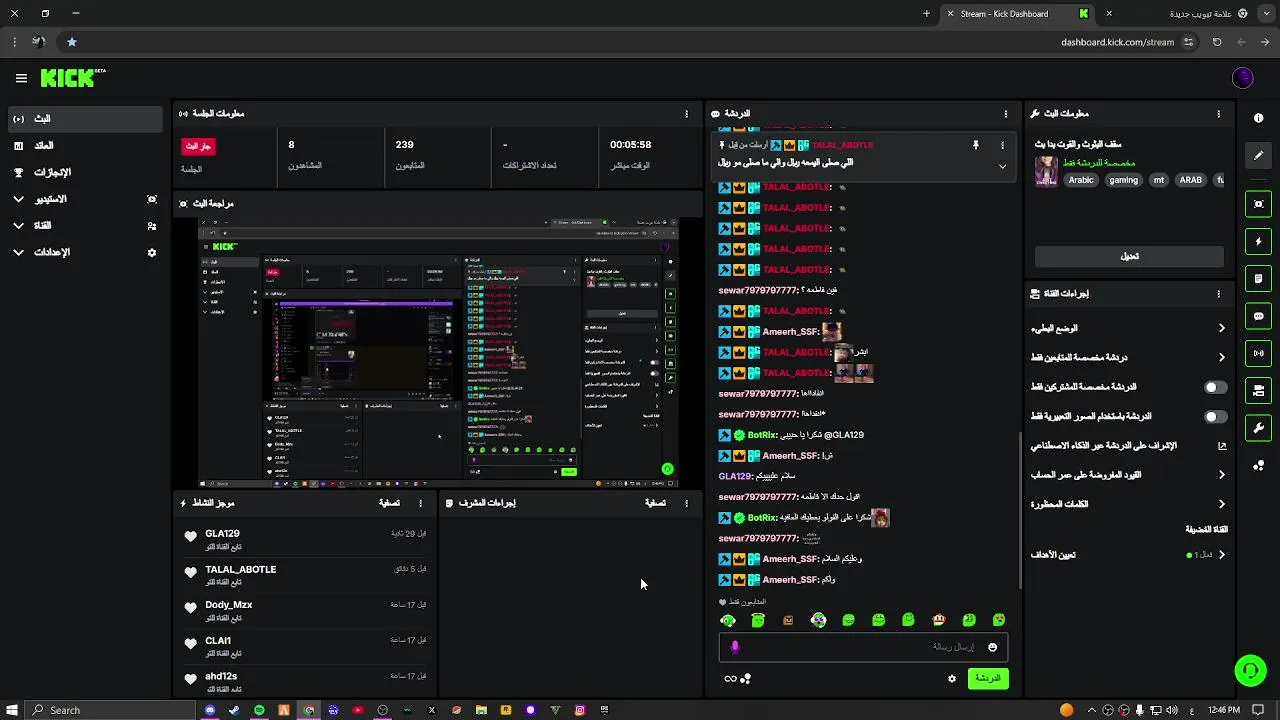Viewport: 1280px width, 720px height.
Task: Open moderator actions panel three-dot menu
Action: pyautogui.click(x=686, y=503)
